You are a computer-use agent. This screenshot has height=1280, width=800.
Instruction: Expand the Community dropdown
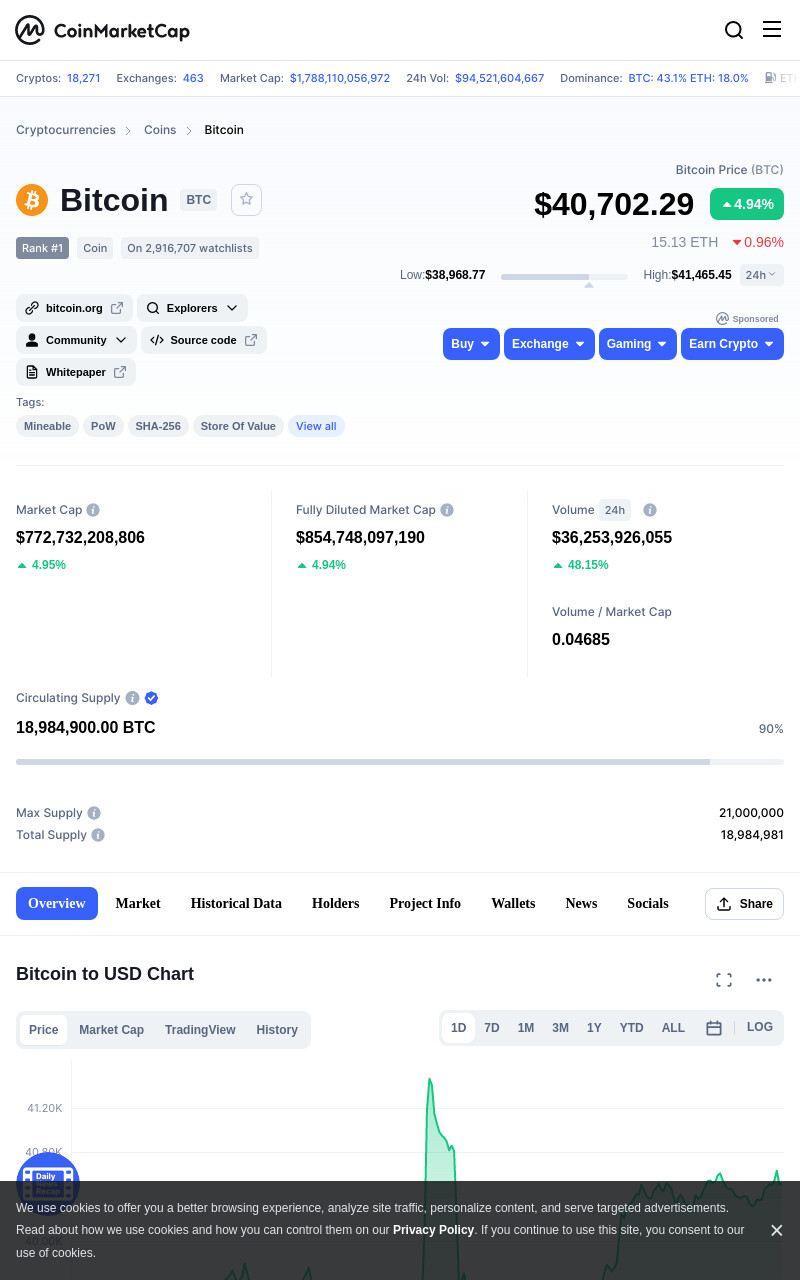[x=76, y=340]
